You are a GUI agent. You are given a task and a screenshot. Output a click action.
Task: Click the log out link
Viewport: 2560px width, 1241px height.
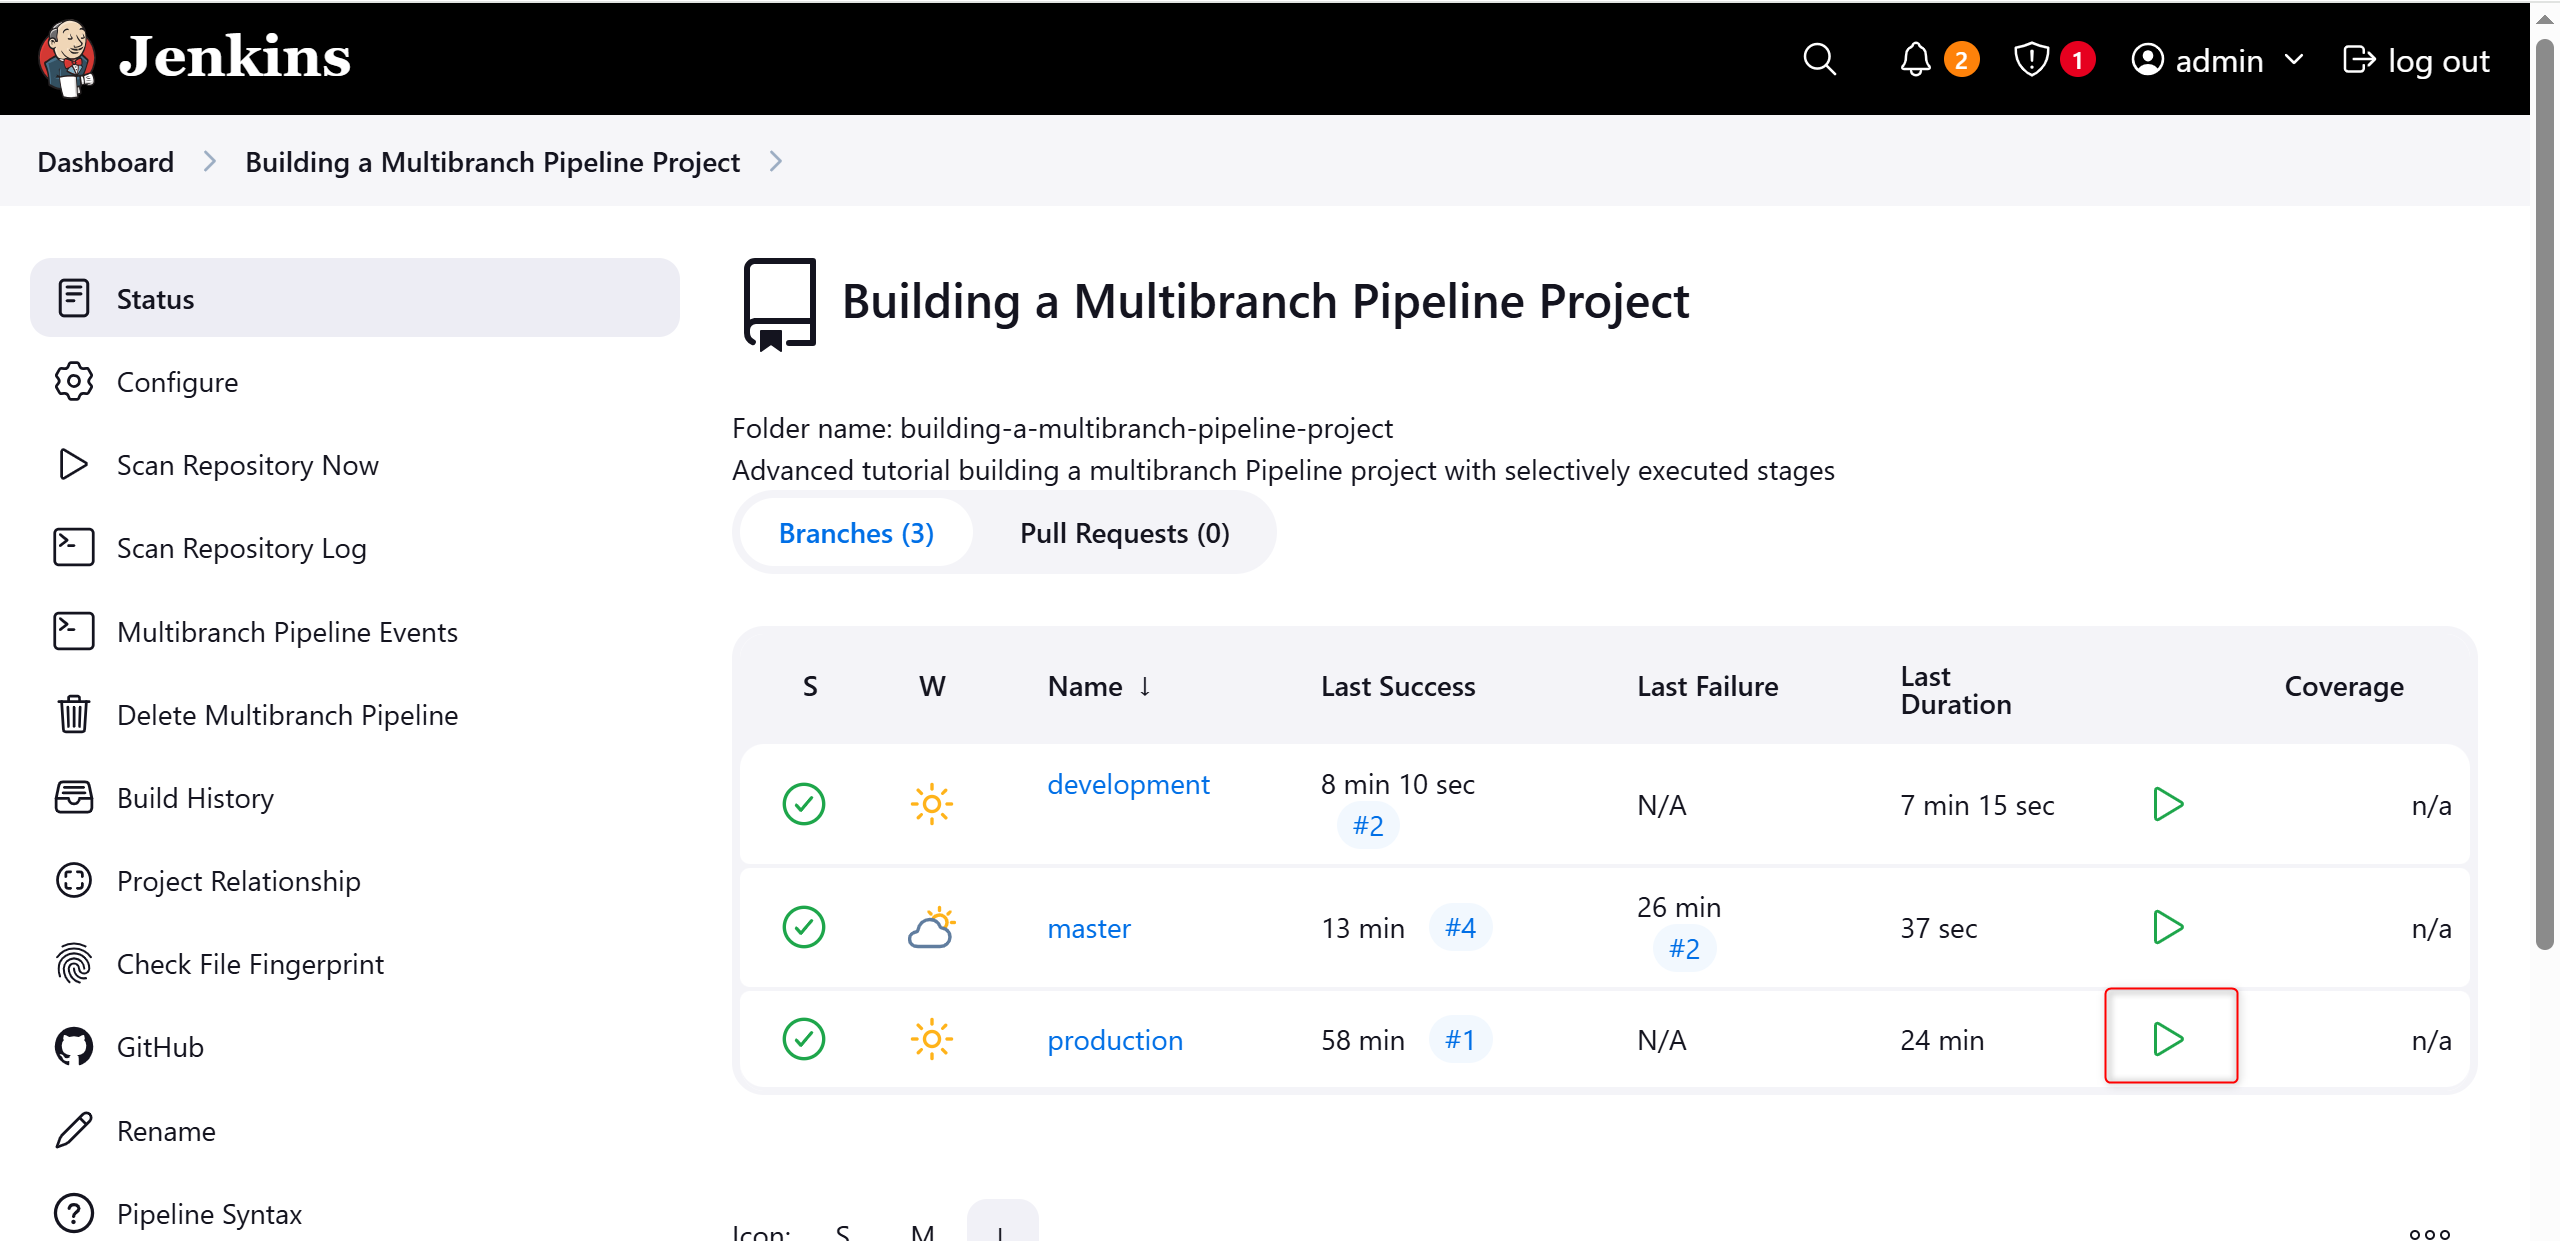[2416, 60]
